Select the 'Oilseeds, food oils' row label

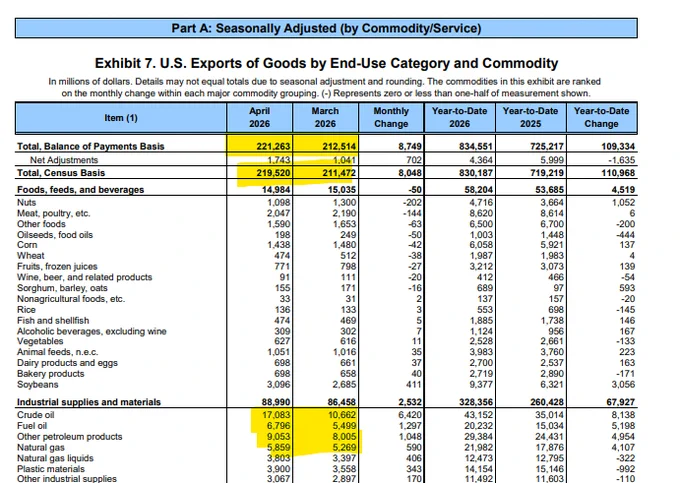pyautogui.click(x=55, y=235)
